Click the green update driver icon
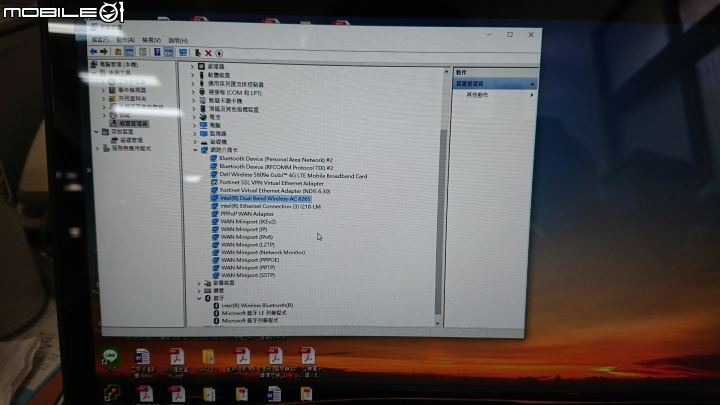Image resolution: width=720 pixels, height=405 pixels. click(x=197, y=53)
